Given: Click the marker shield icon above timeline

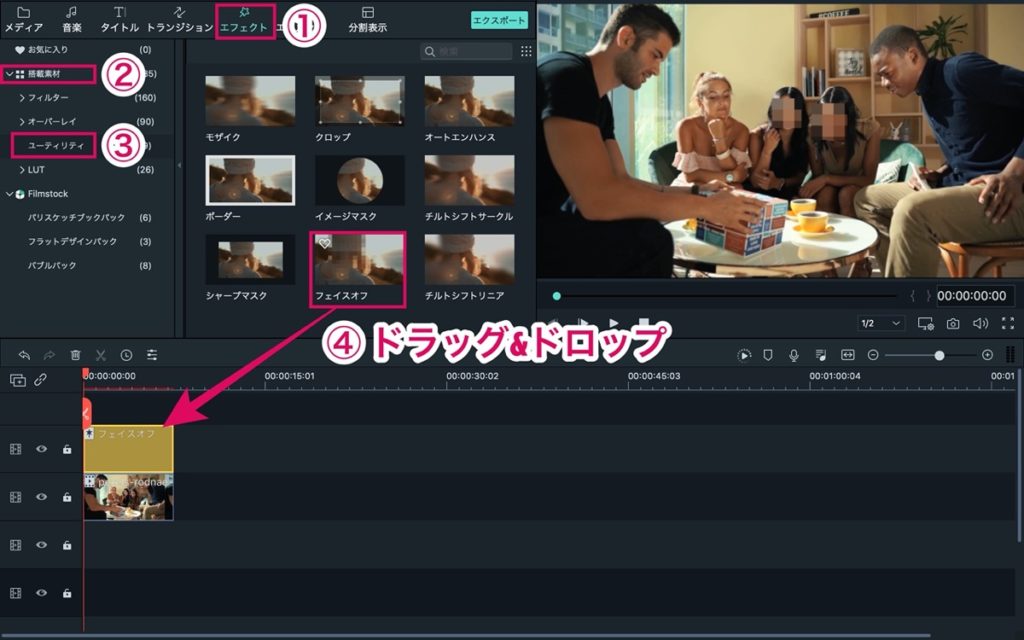Looking at the screenshot, I should pyautogui.click(x=768, y=355).
